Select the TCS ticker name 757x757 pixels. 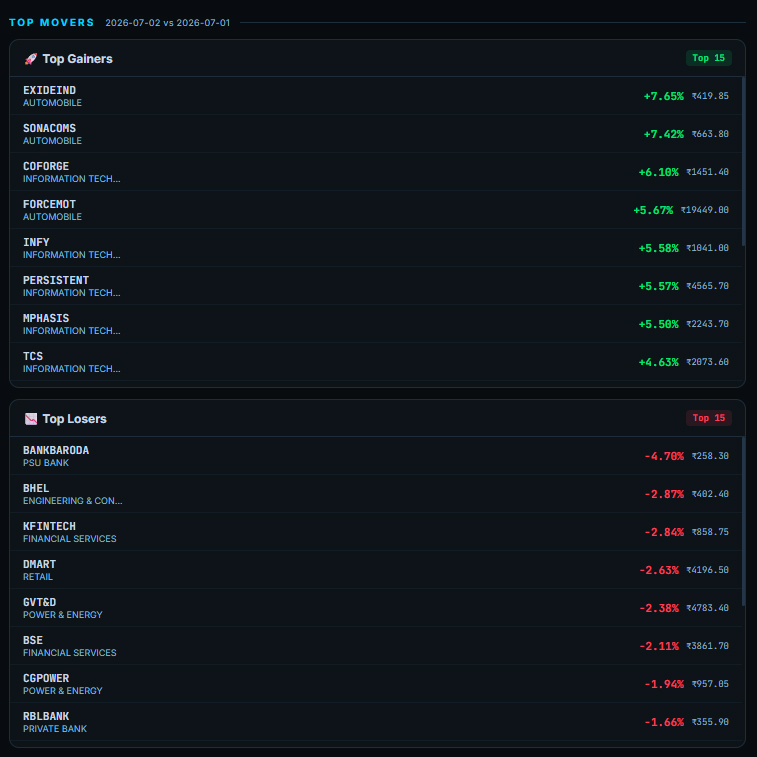pos(33,356)
